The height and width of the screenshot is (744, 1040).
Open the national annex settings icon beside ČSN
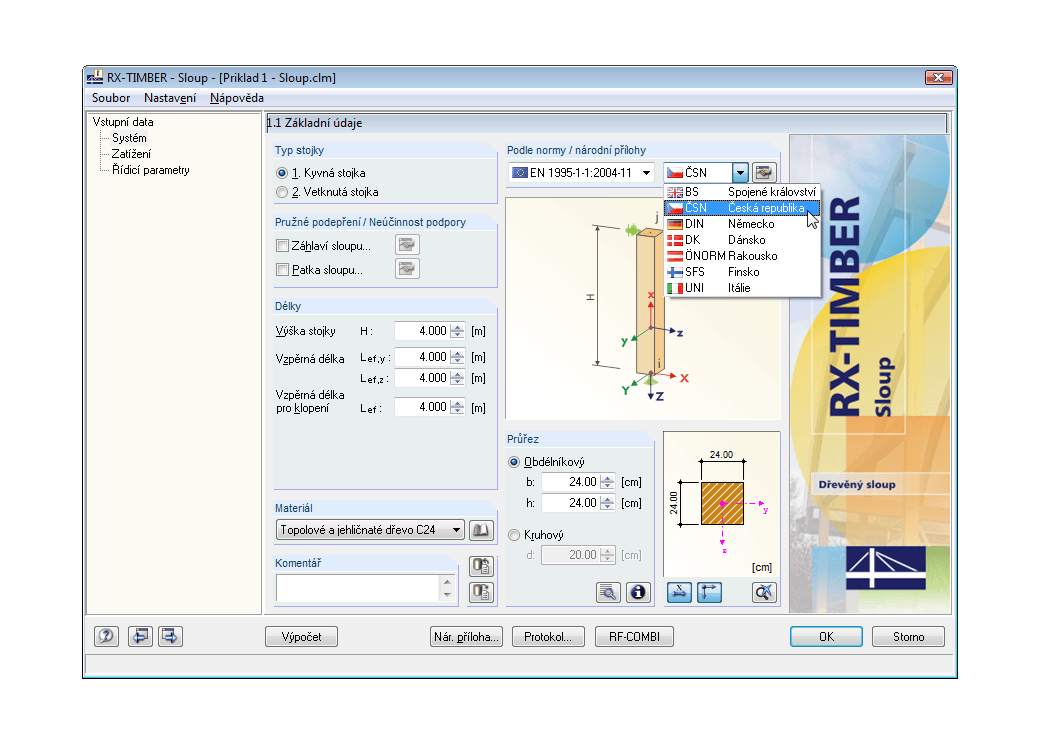coord(764,172)
